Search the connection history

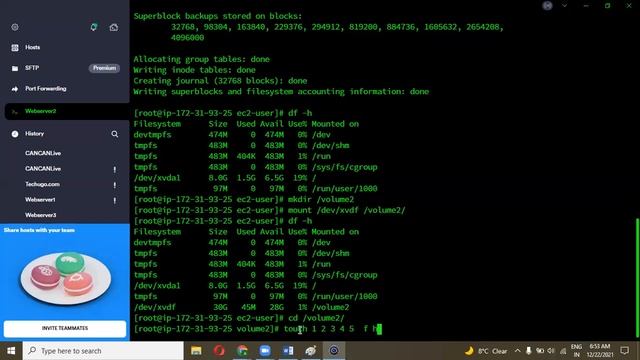(x=115, y=134)
